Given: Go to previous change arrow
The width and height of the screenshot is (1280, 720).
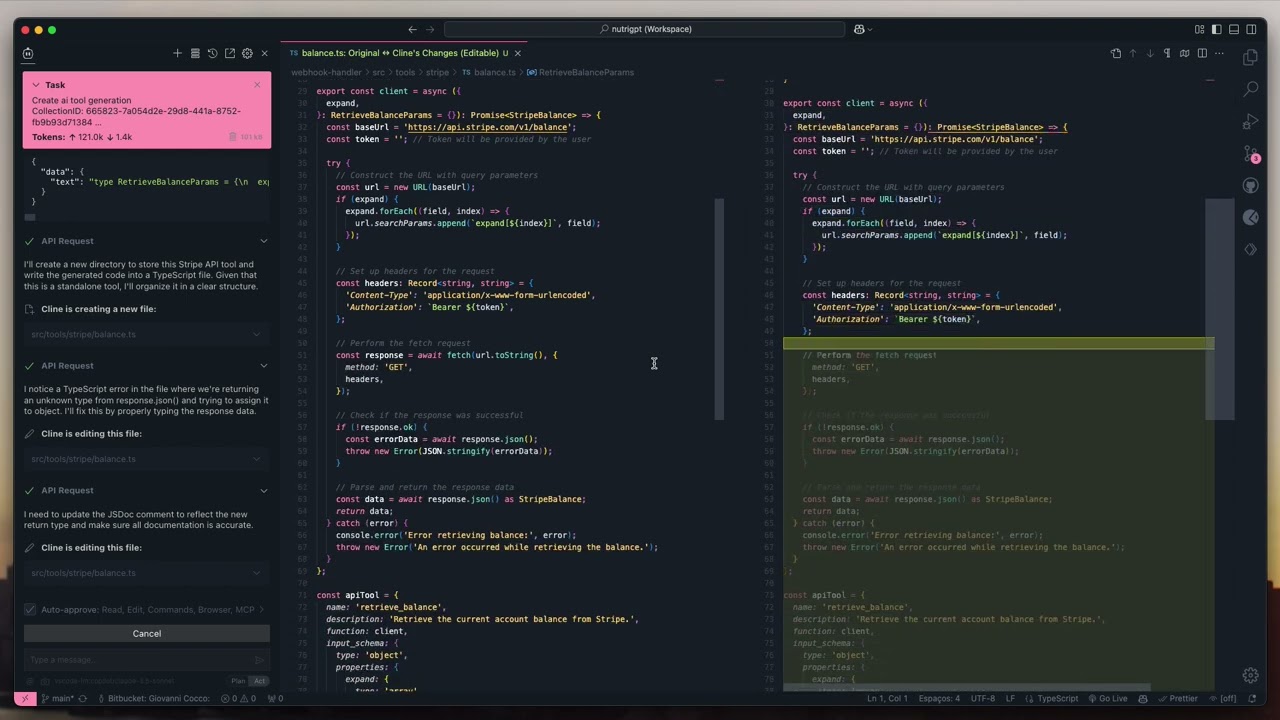Looking at the screenshot, I should 1133,53.
